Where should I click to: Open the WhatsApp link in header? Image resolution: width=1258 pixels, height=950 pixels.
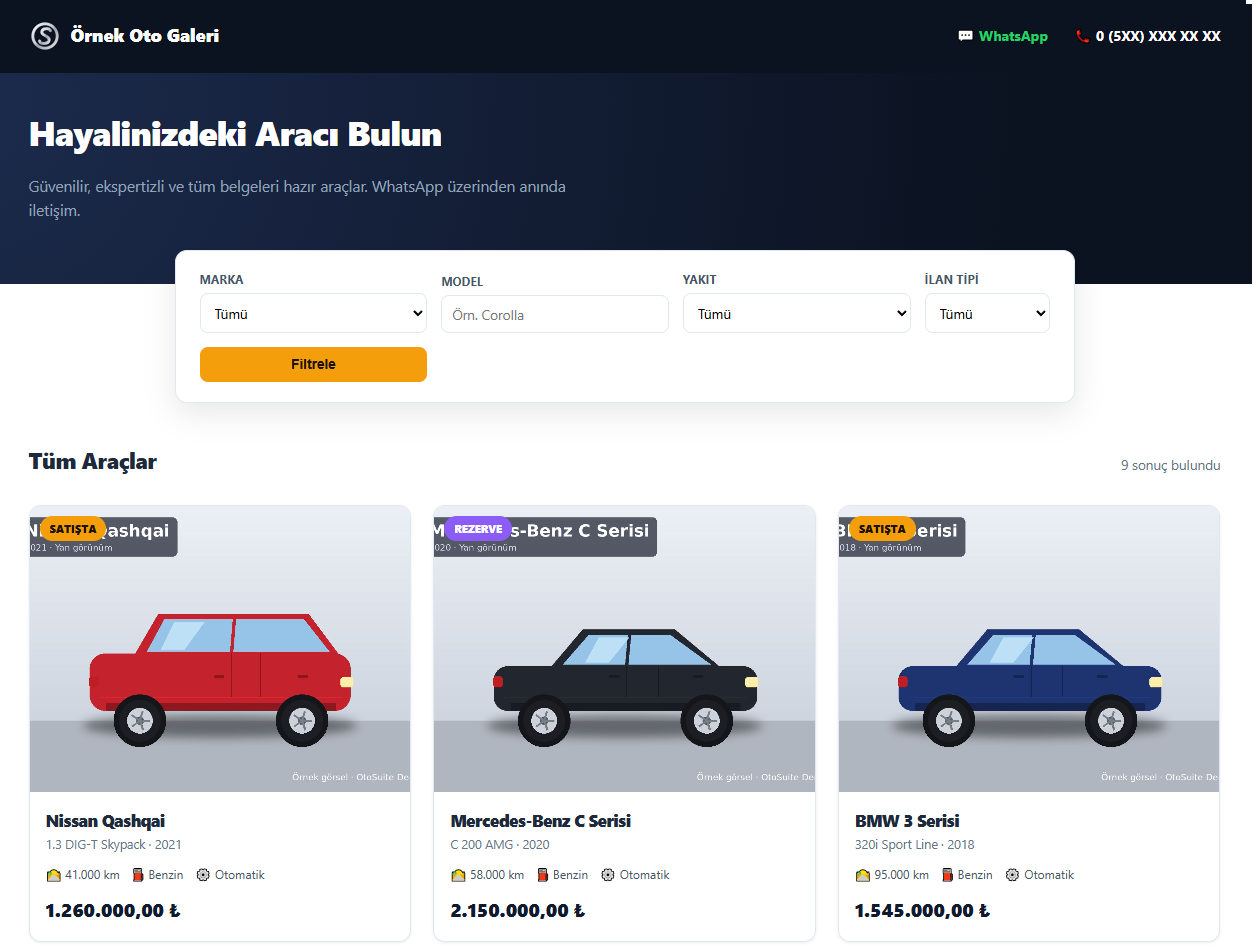(x=1003, y=36)
